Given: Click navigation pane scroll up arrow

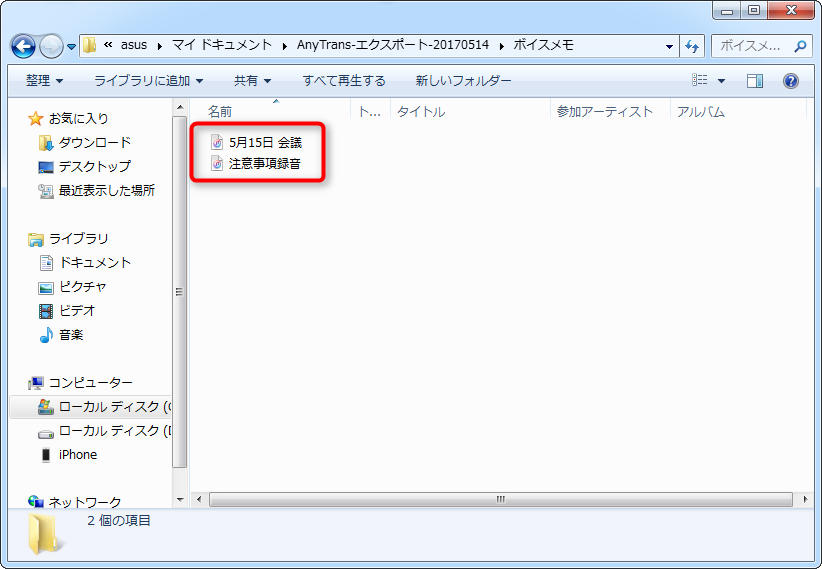Looking at the screenshot, I should tap(180, 107).
